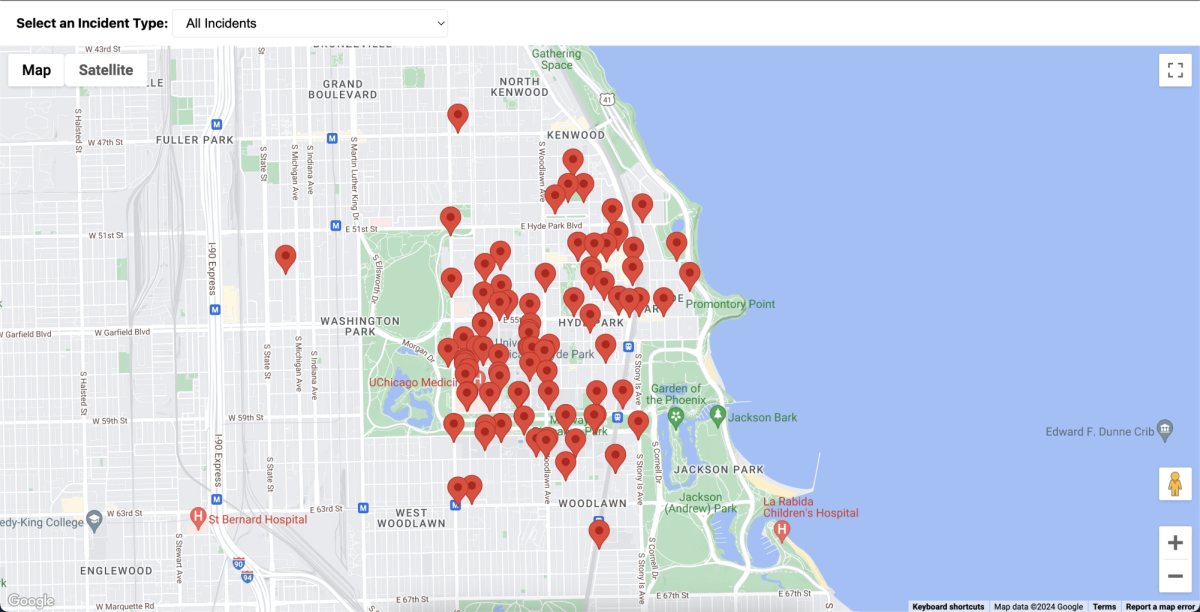Activate the Street View pegman

[1175, 484]
